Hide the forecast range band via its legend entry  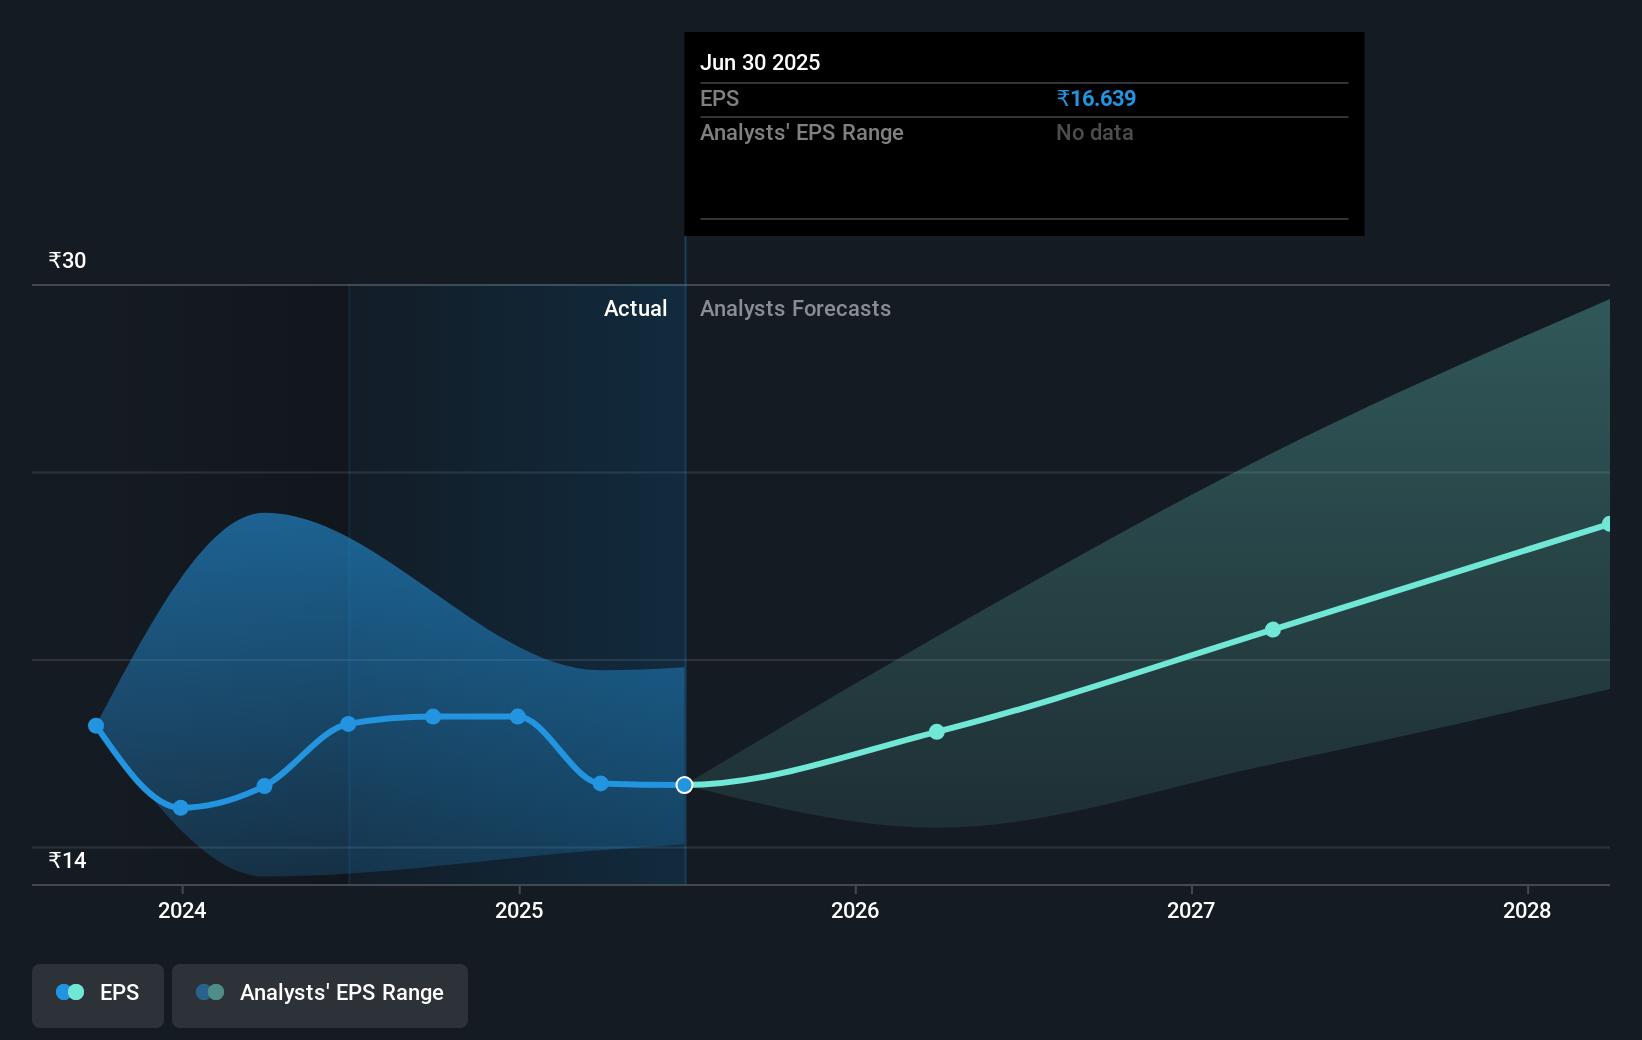point(320,994)
